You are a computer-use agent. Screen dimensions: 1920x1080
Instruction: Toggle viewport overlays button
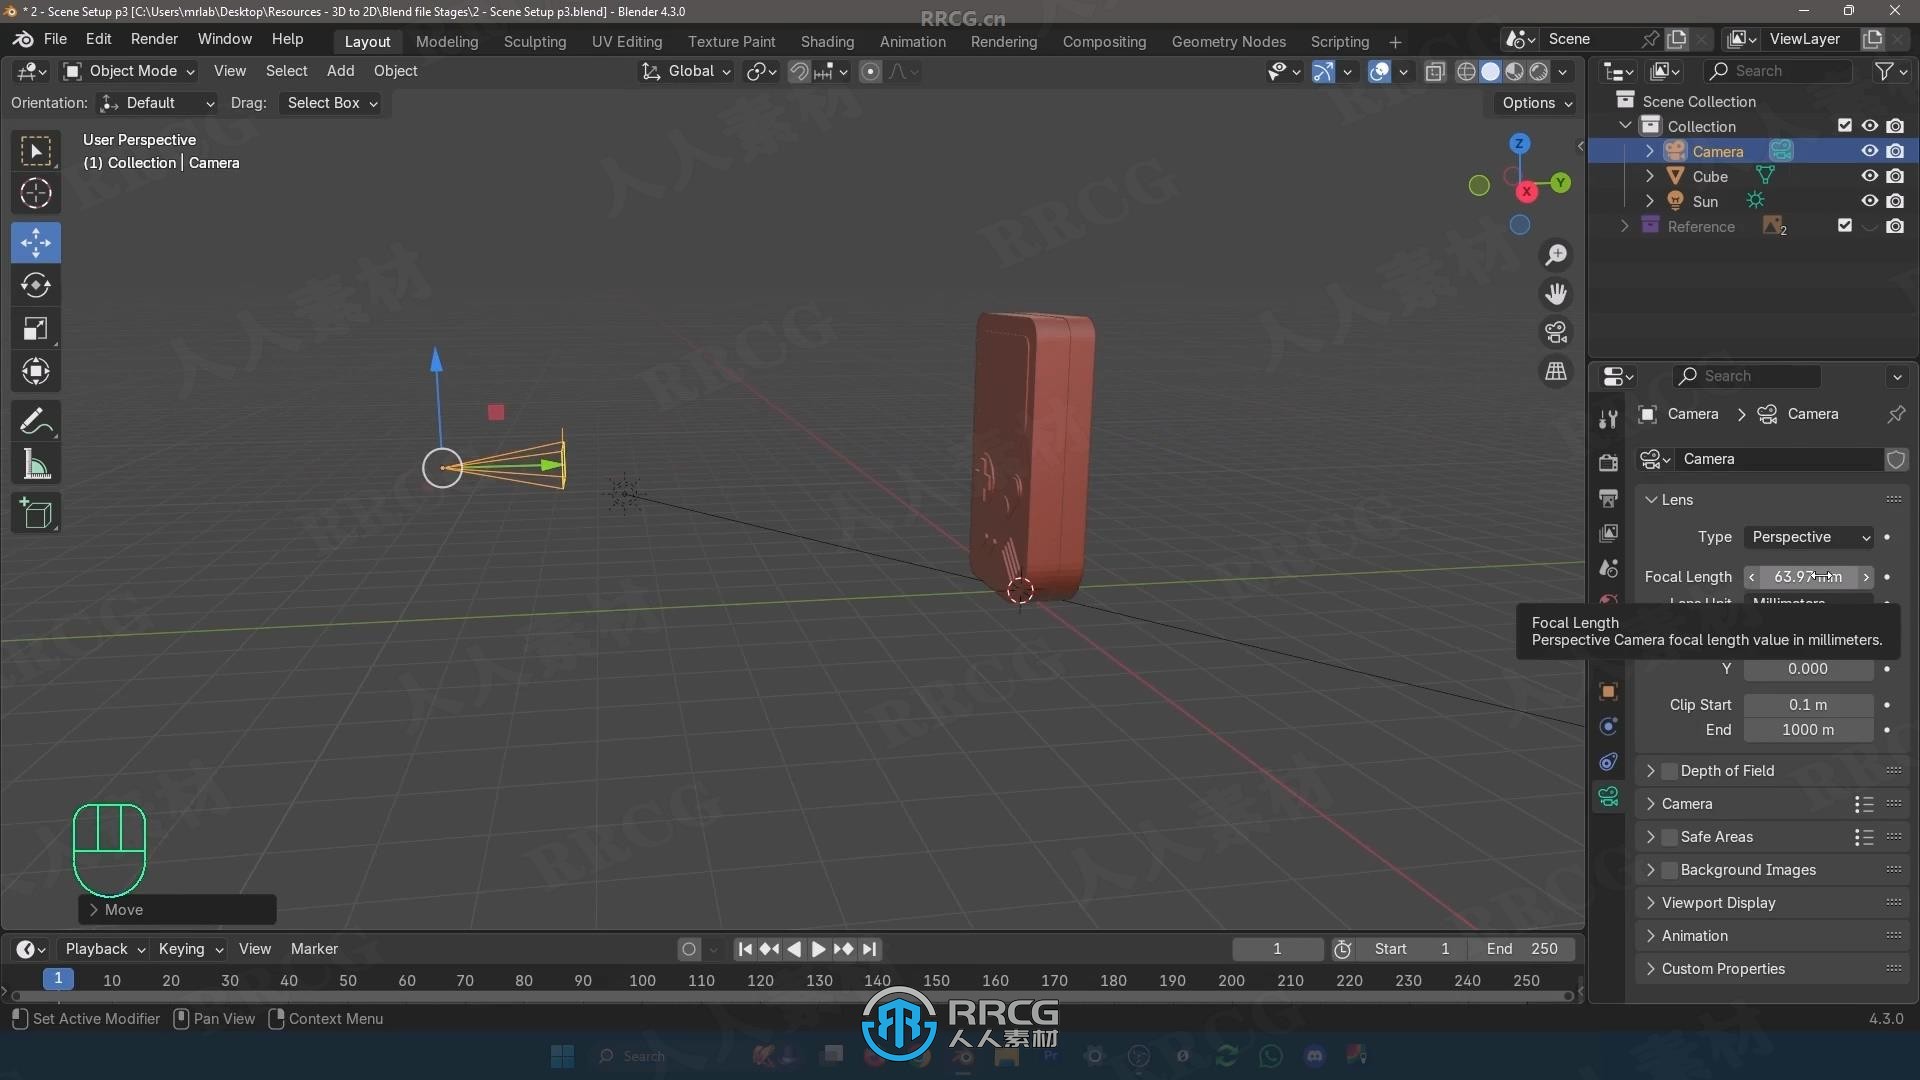pyautogui.click(x=1379, y=72)
